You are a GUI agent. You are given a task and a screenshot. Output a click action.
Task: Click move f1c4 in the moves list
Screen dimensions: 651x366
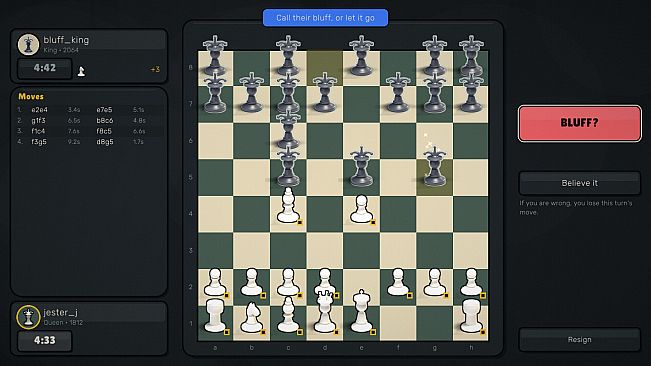click(38, 131)
